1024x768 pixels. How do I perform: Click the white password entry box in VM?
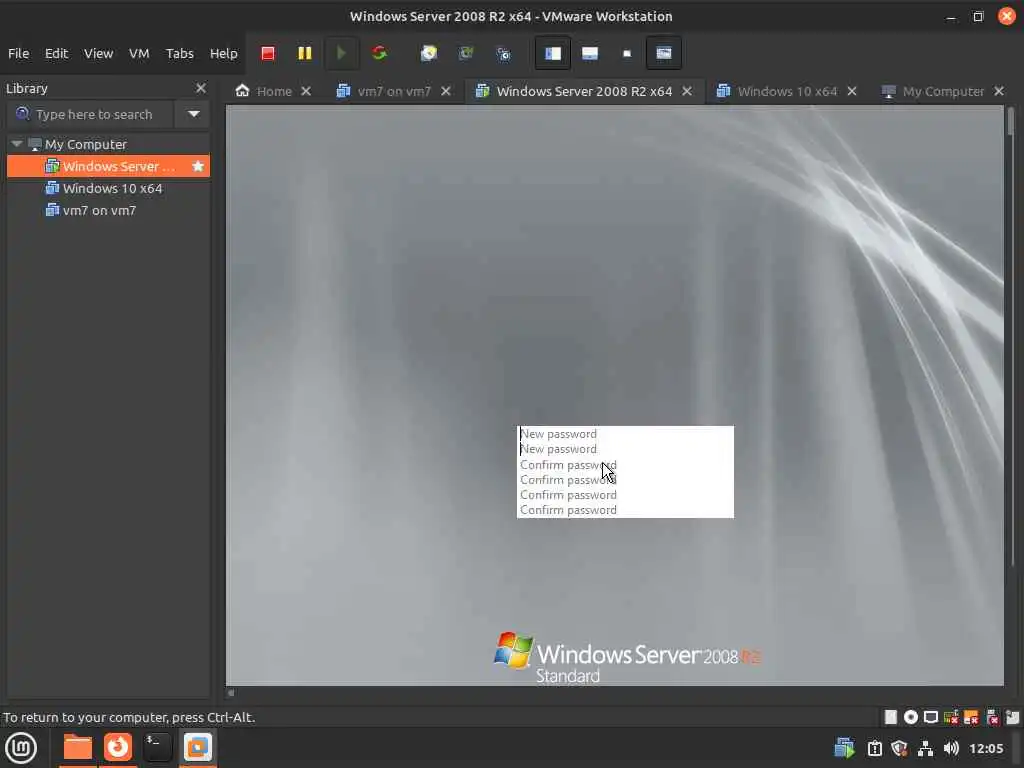point(625,472)
